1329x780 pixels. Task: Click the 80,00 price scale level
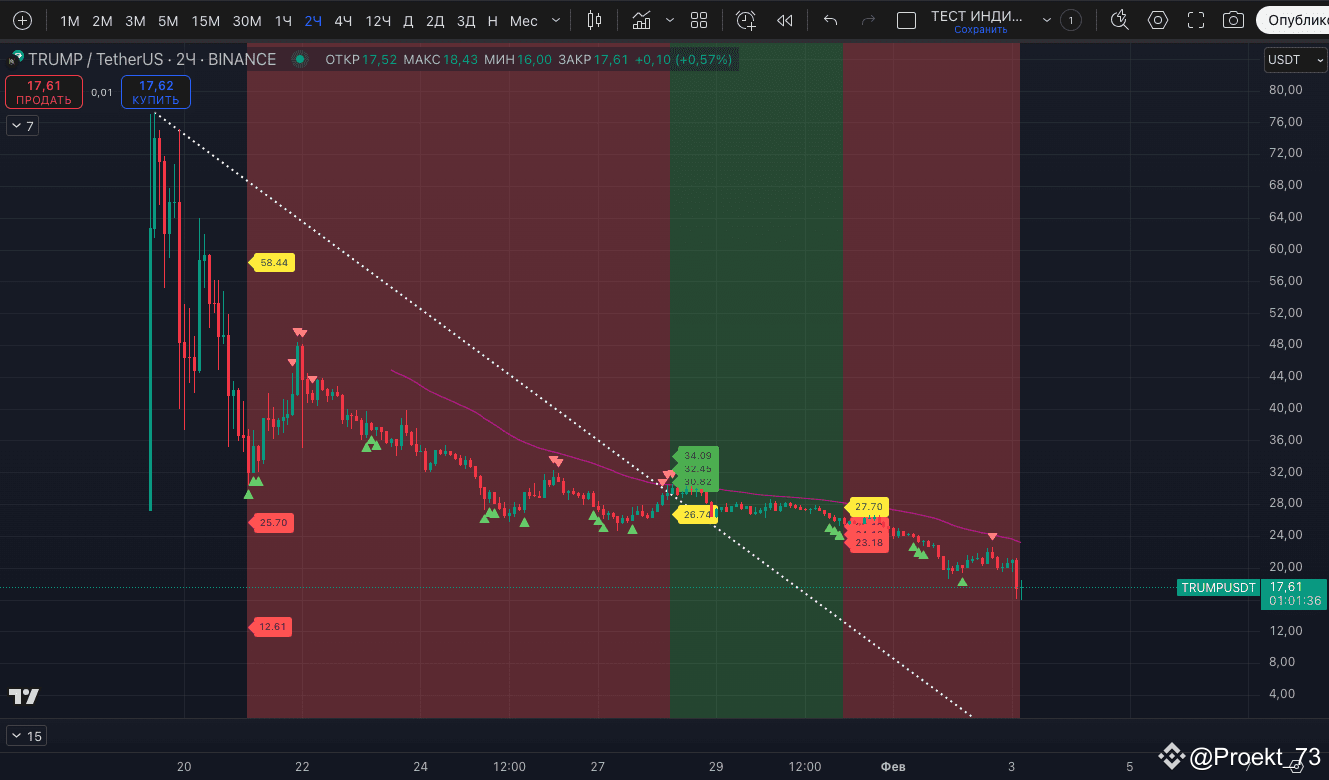point(1284,90)
